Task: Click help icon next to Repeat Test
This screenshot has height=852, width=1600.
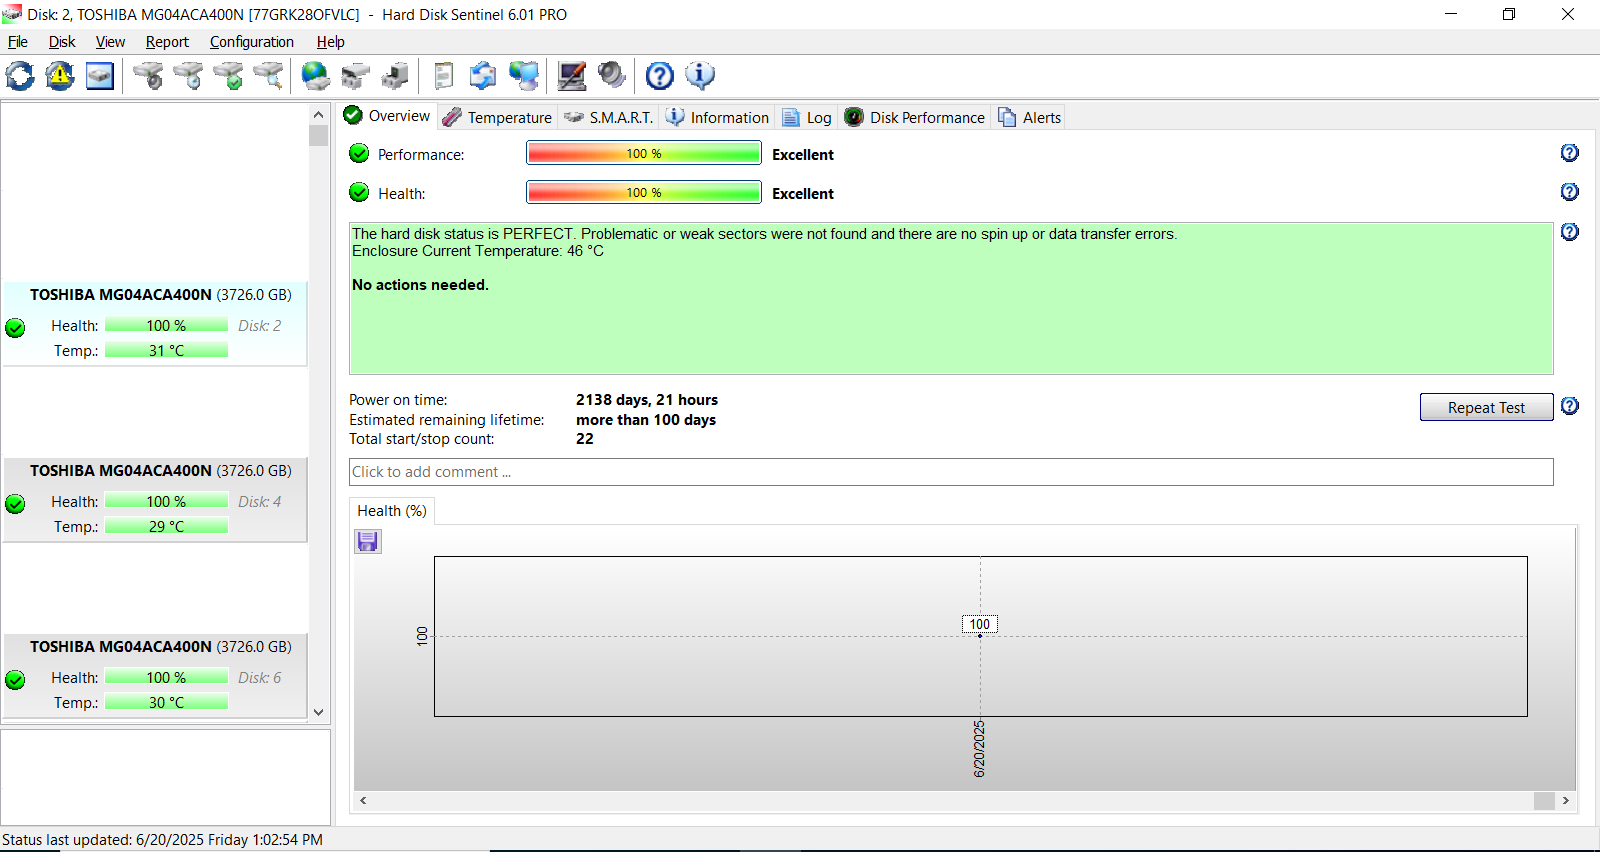Action: pyautogui.click(x=1570, y=406)
